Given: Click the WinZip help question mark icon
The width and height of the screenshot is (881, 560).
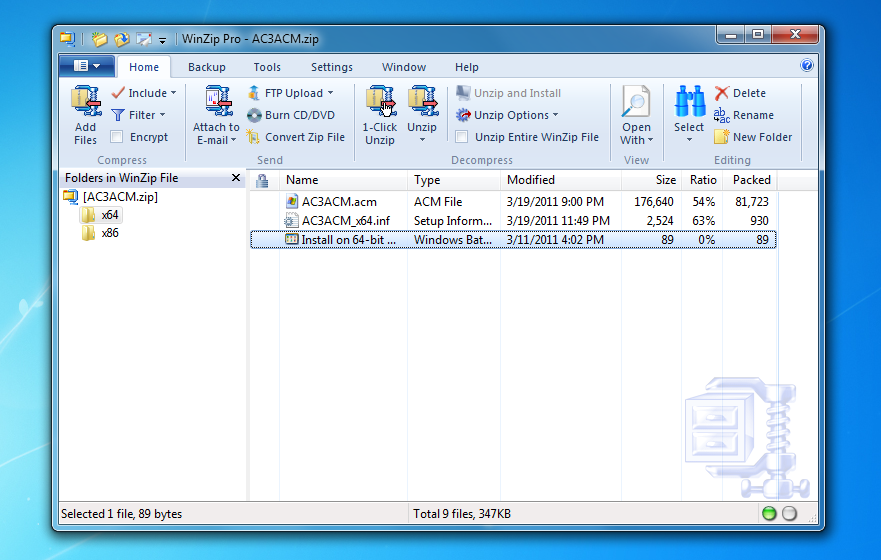Looking at the screenshot, I should point(807,65).
